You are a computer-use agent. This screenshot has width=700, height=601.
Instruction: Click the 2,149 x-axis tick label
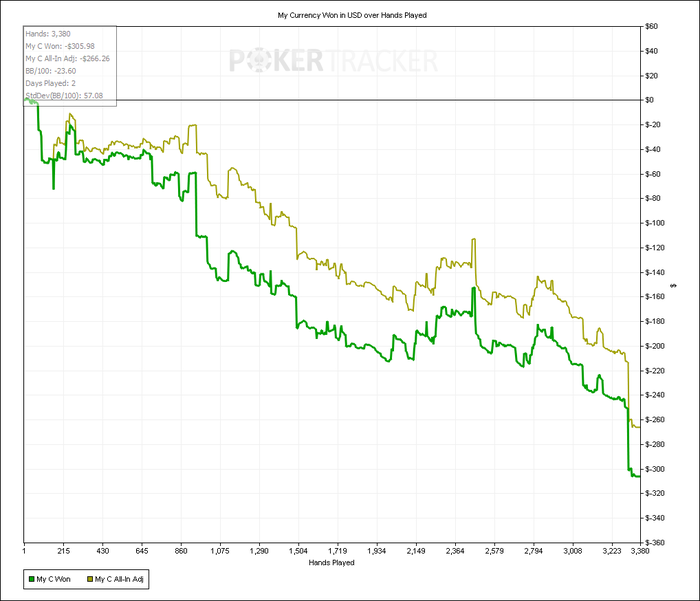pyautogui.click(x=416, y=551)
